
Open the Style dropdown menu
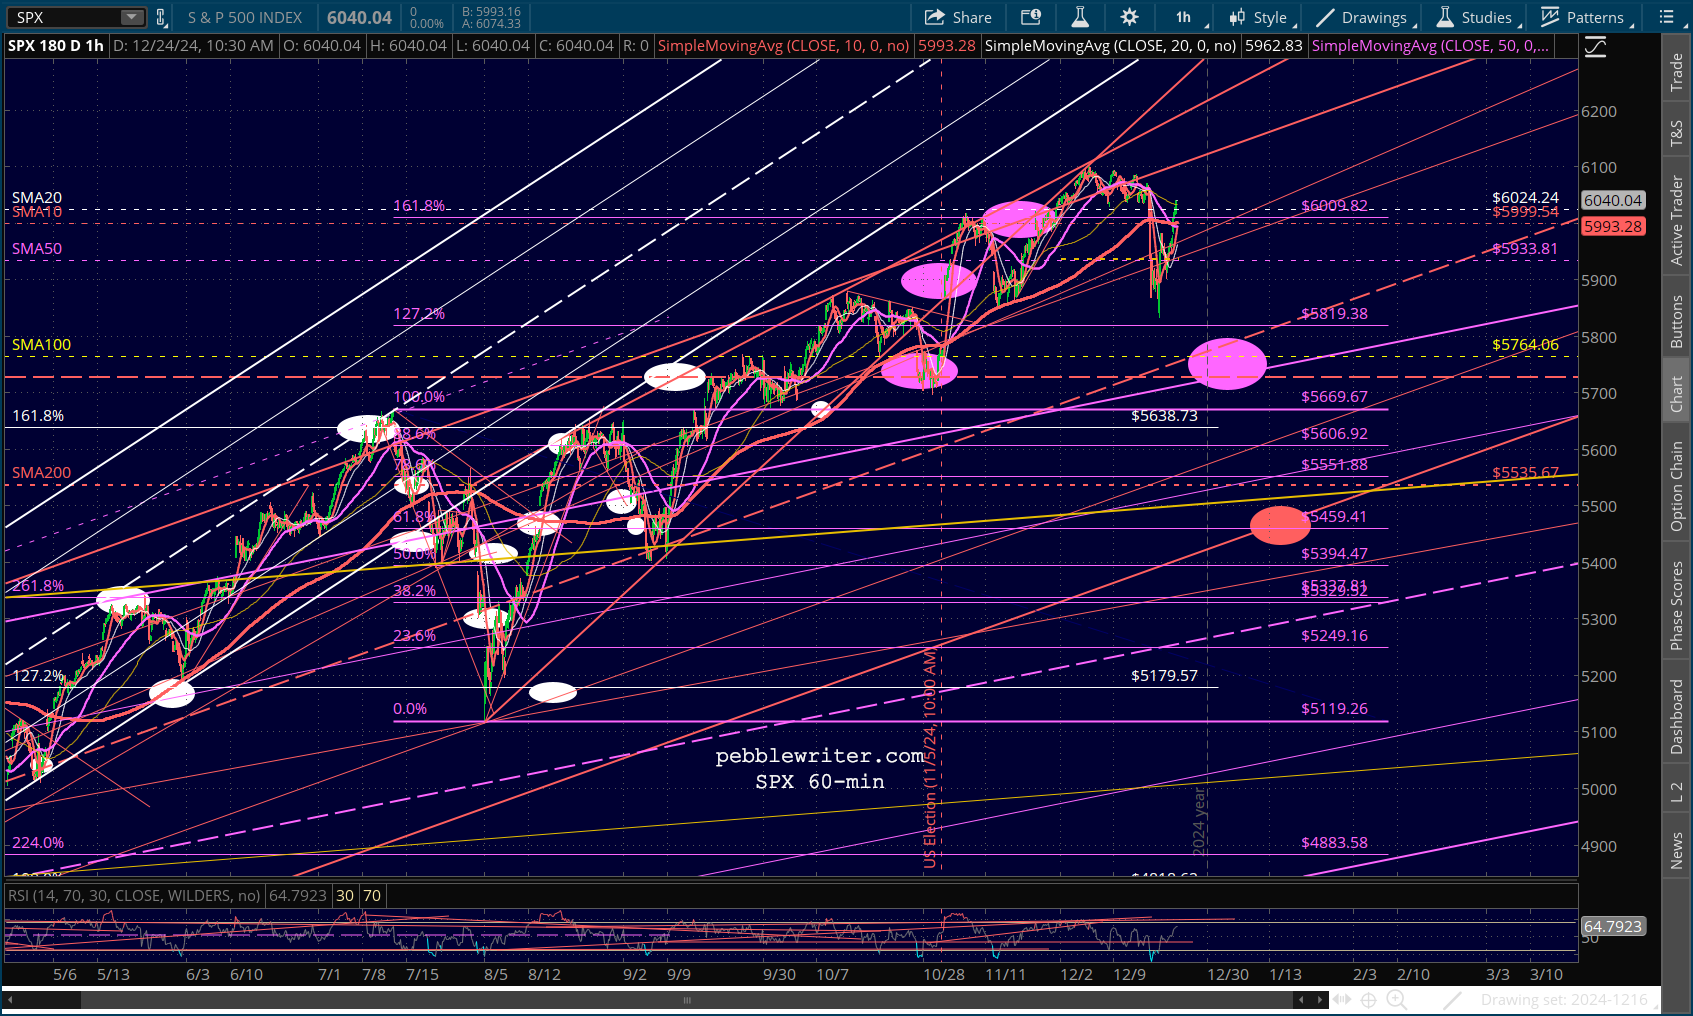(1262, 17)
